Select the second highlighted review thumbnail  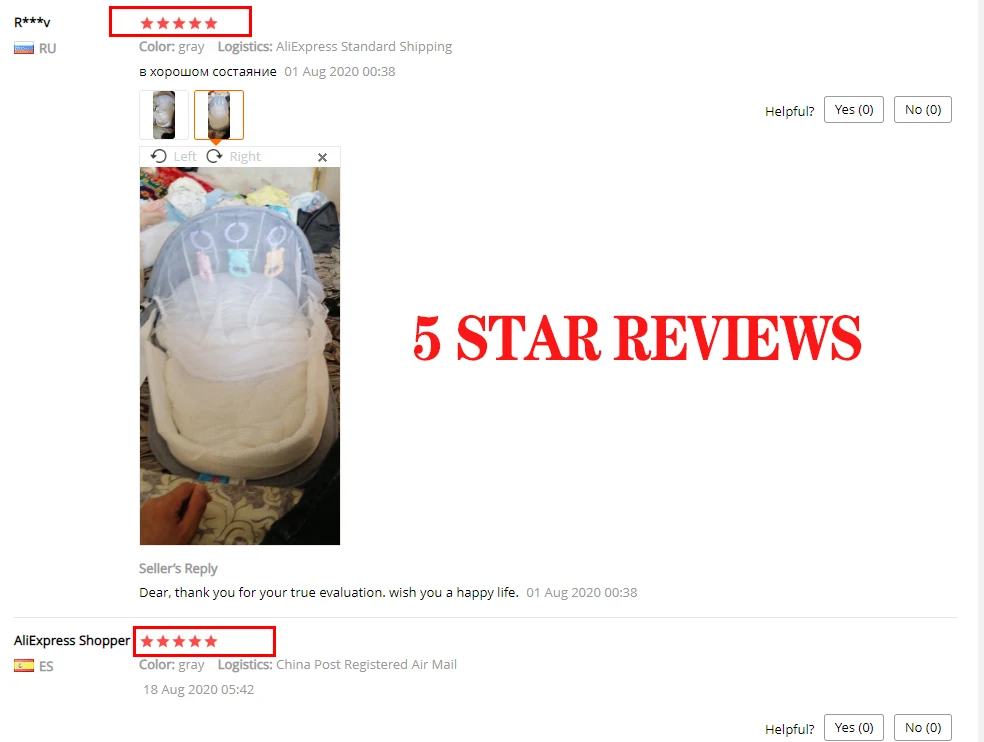point(219,115)
